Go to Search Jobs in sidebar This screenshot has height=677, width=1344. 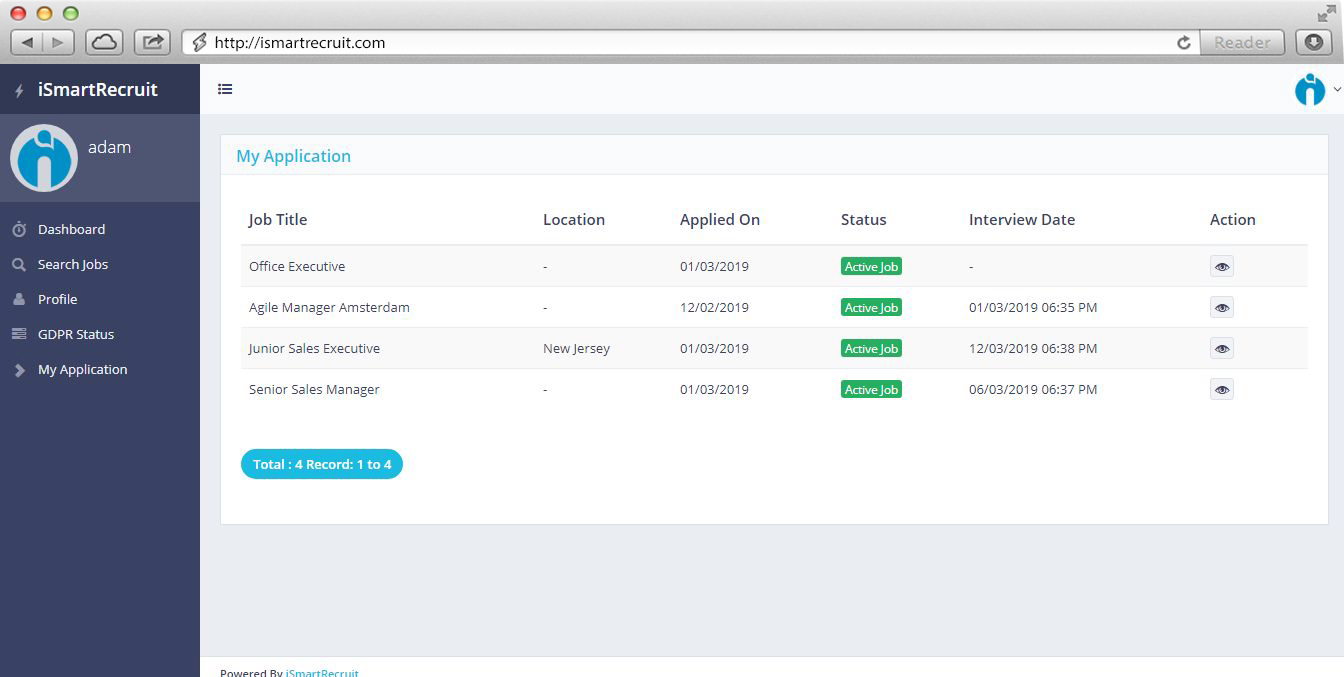72,264
